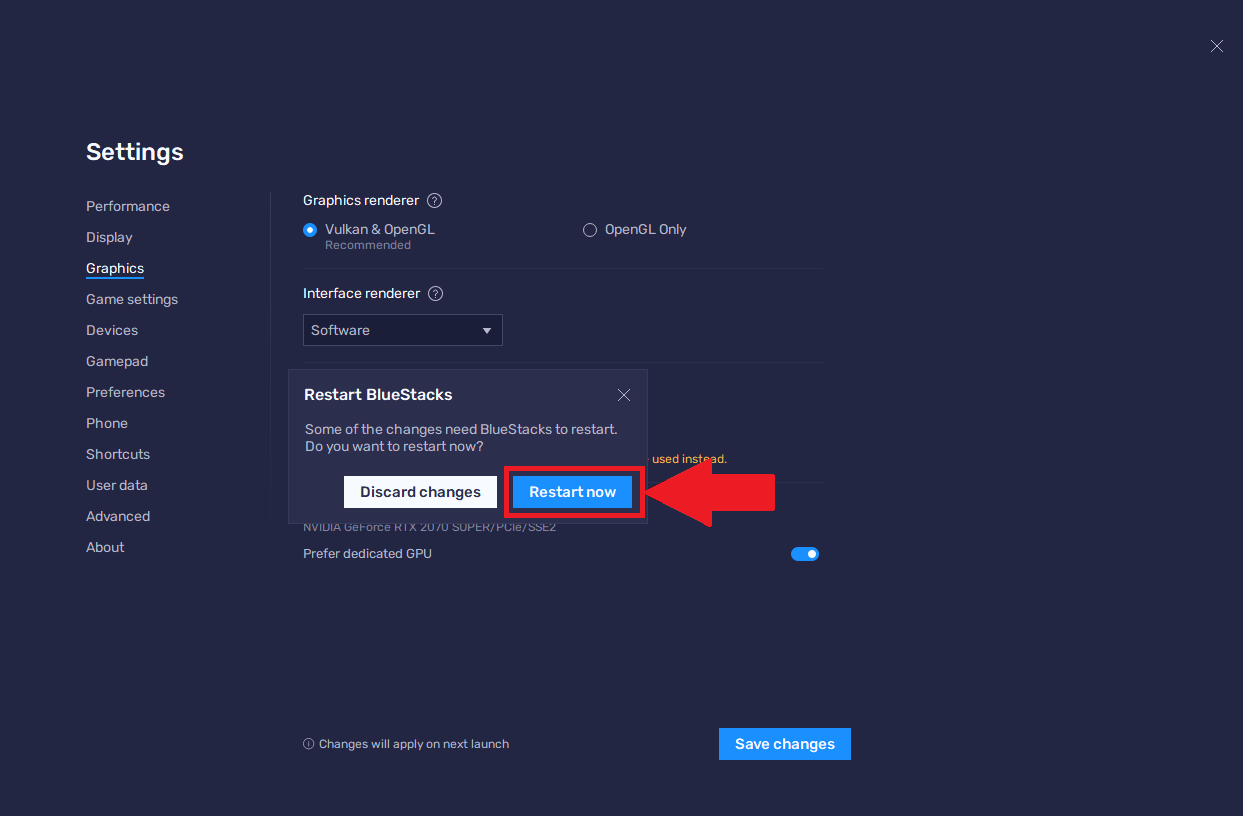Click the Settings heading

click(135, 152)
